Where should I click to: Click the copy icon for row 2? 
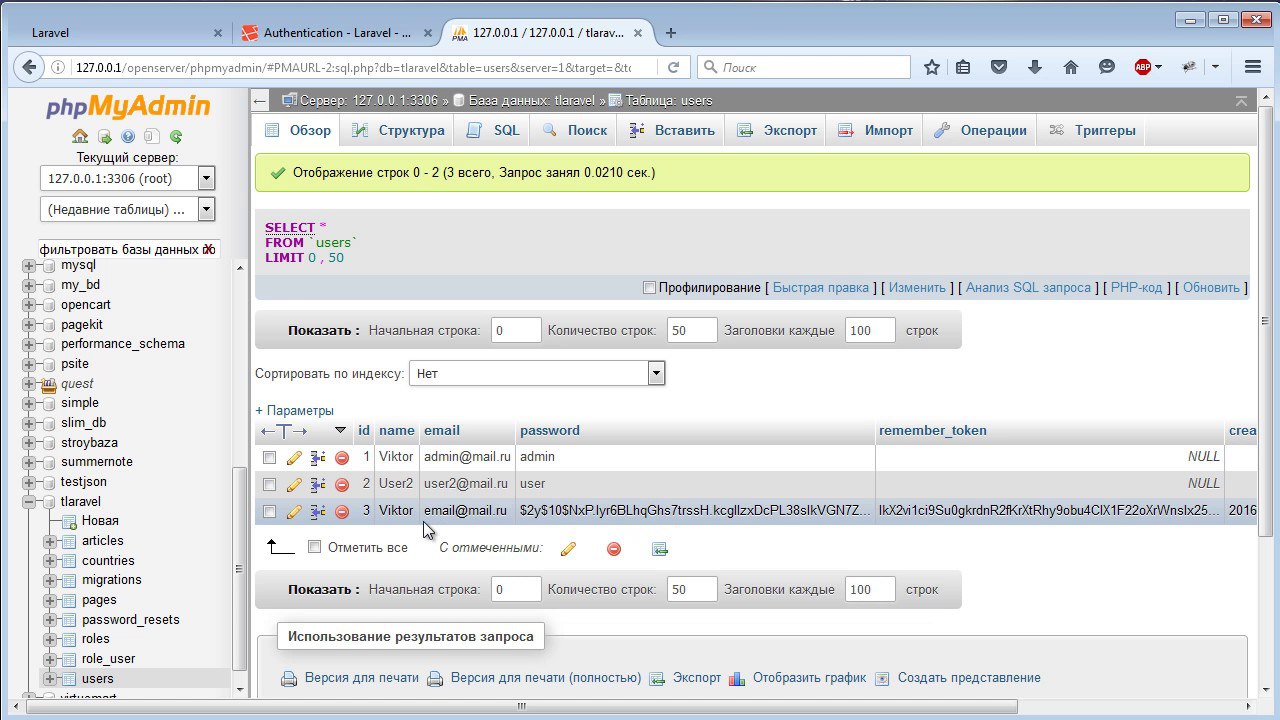click(x=318, y=484)
